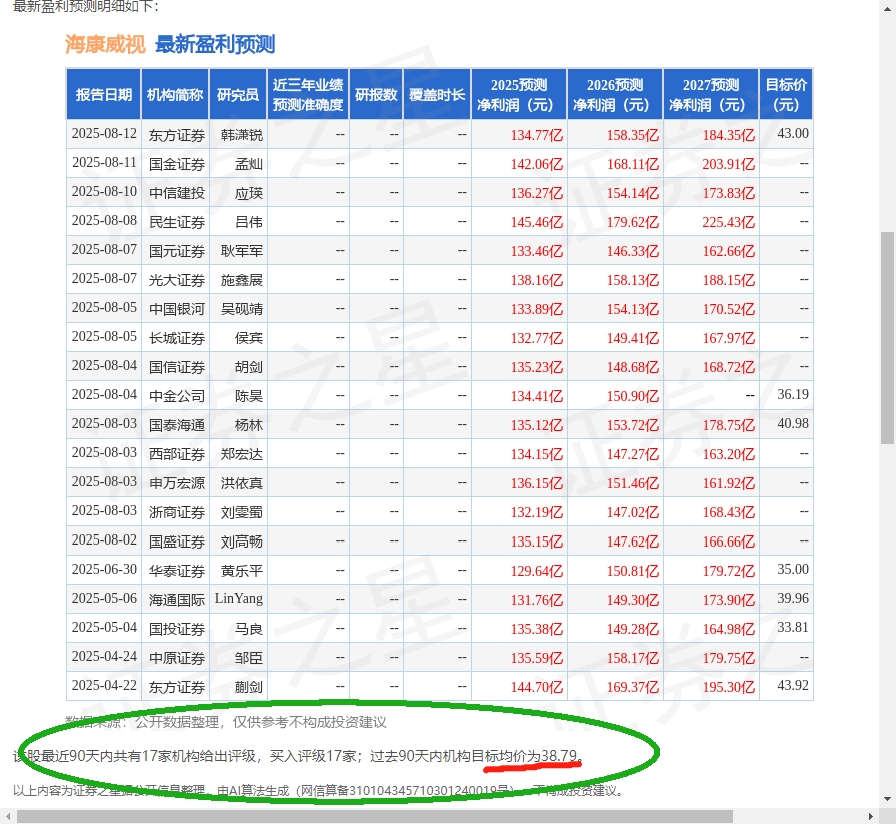This screenshot has height=824, width=896.
Task: Click the 研报数 column header
Action: coord(376,94)
